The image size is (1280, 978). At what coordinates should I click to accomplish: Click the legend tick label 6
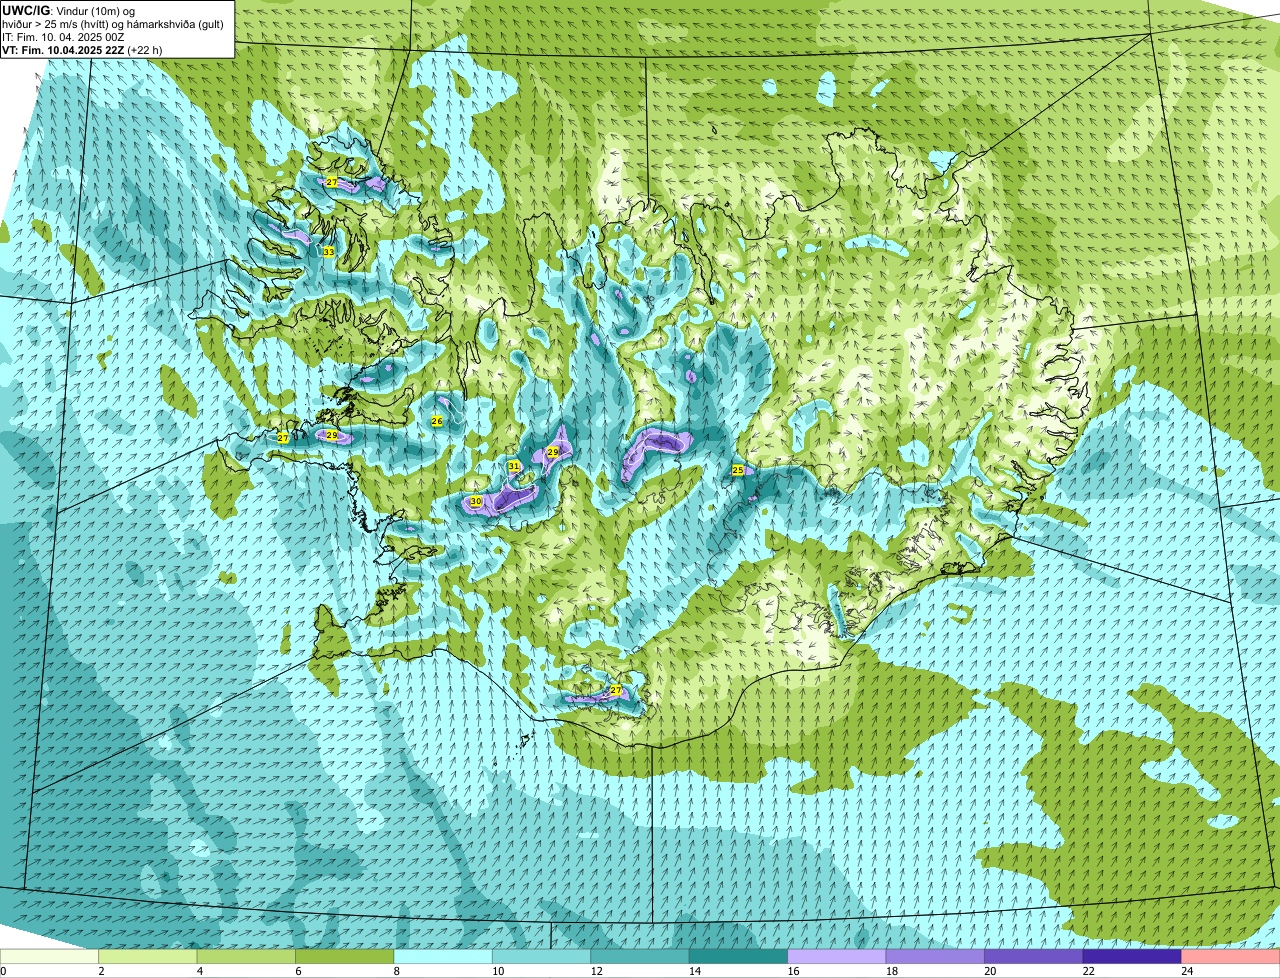[x=298, y=971]
